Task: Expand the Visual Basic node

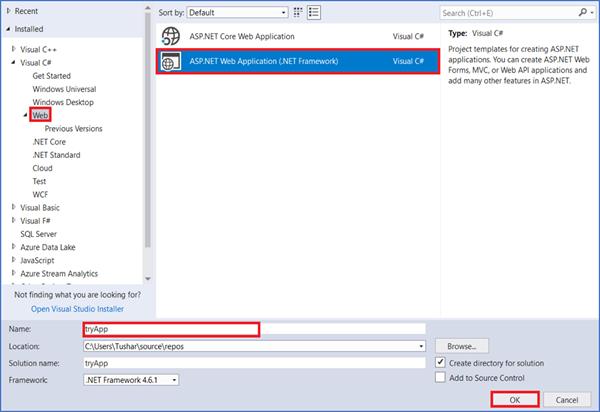Action: (14, 207)
